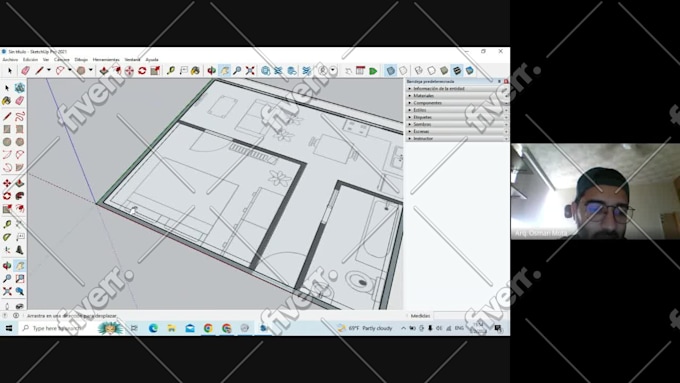680x383 pixels.
Task: Open the Herramientas menu
Action: pyautogui.click(x=106, y=59)
